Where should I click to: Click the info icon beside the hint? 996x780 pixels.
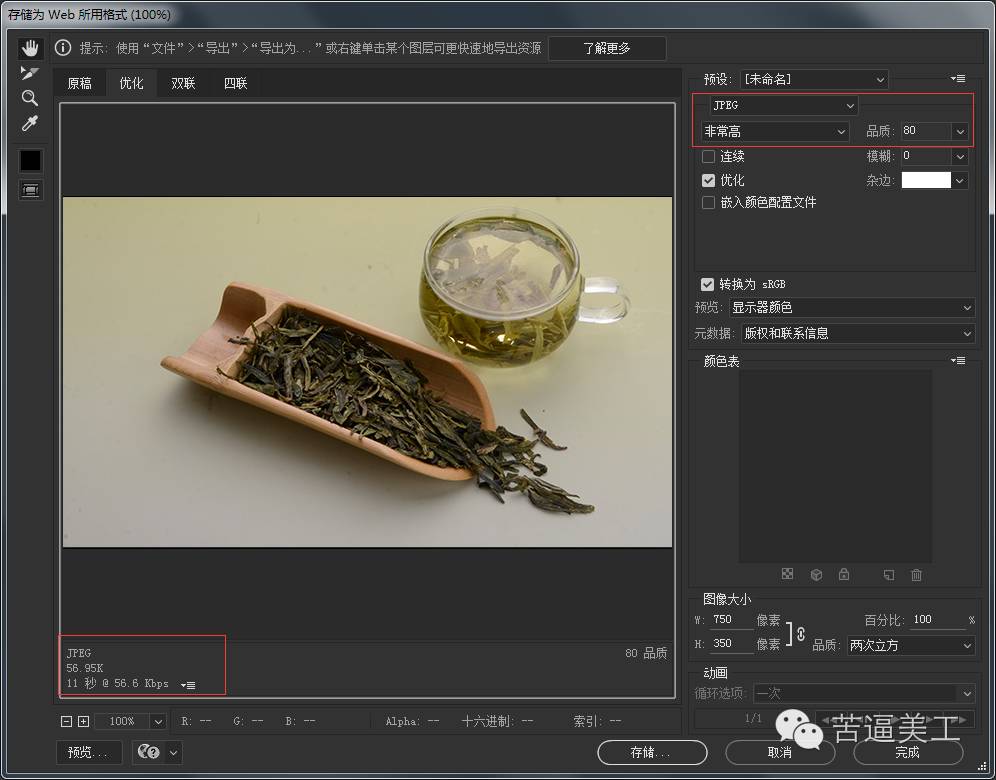tap(62, 48)
